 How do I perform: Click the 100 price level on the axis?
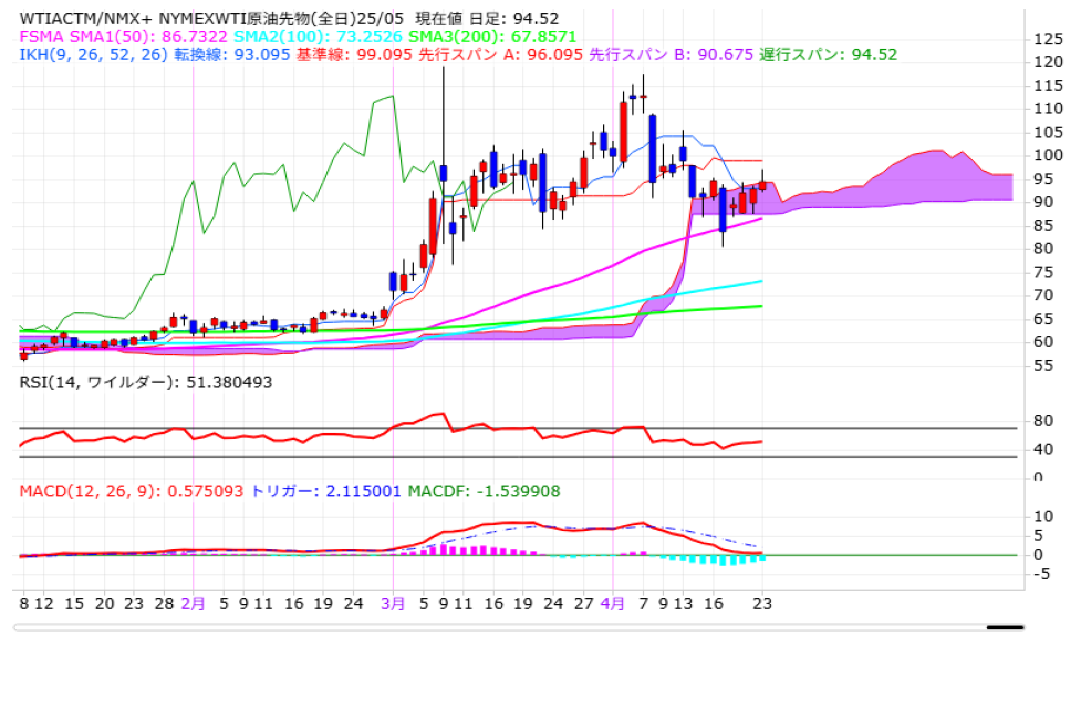tap(1049, 155)
